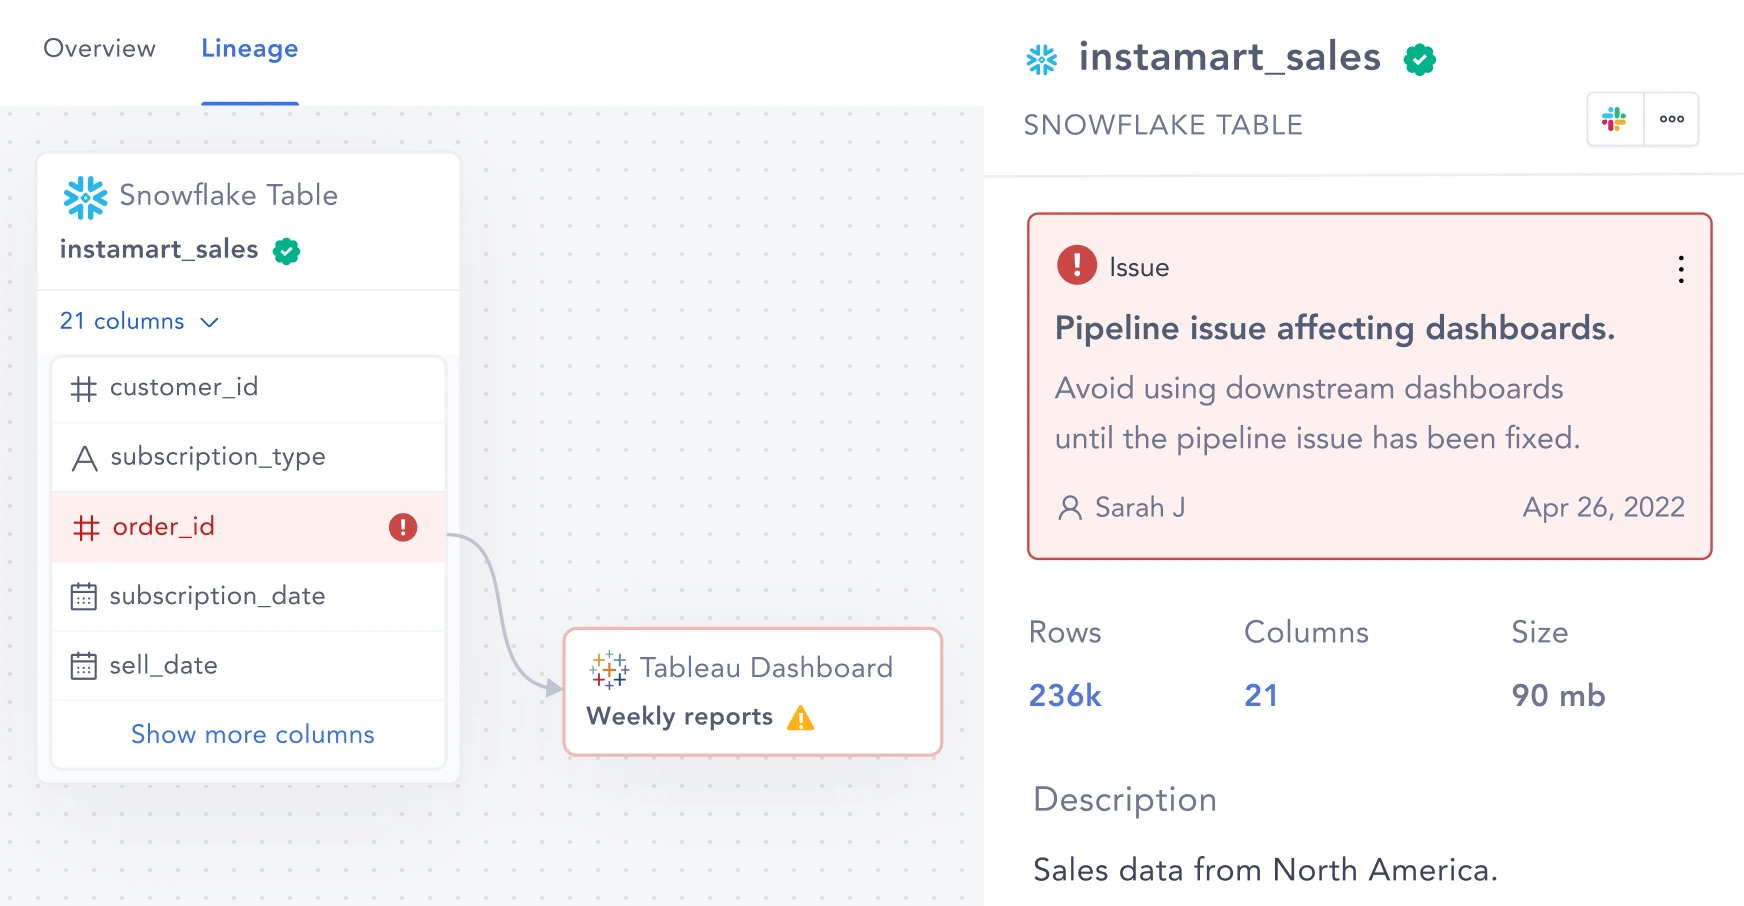This screenshot has width=1744, height=906.
Task: Click the Apr 26, 2022 date
Action: 1603,508
